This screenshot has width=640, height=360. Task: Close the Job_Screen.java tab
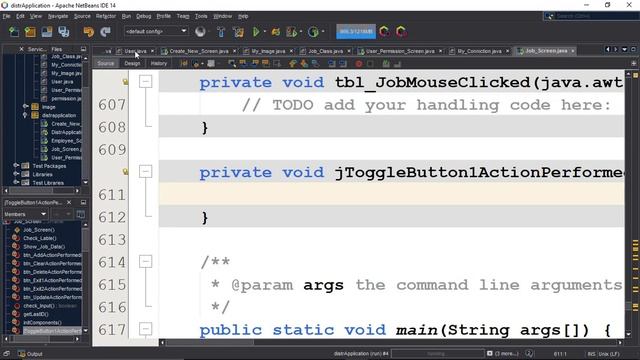point(573,51)
